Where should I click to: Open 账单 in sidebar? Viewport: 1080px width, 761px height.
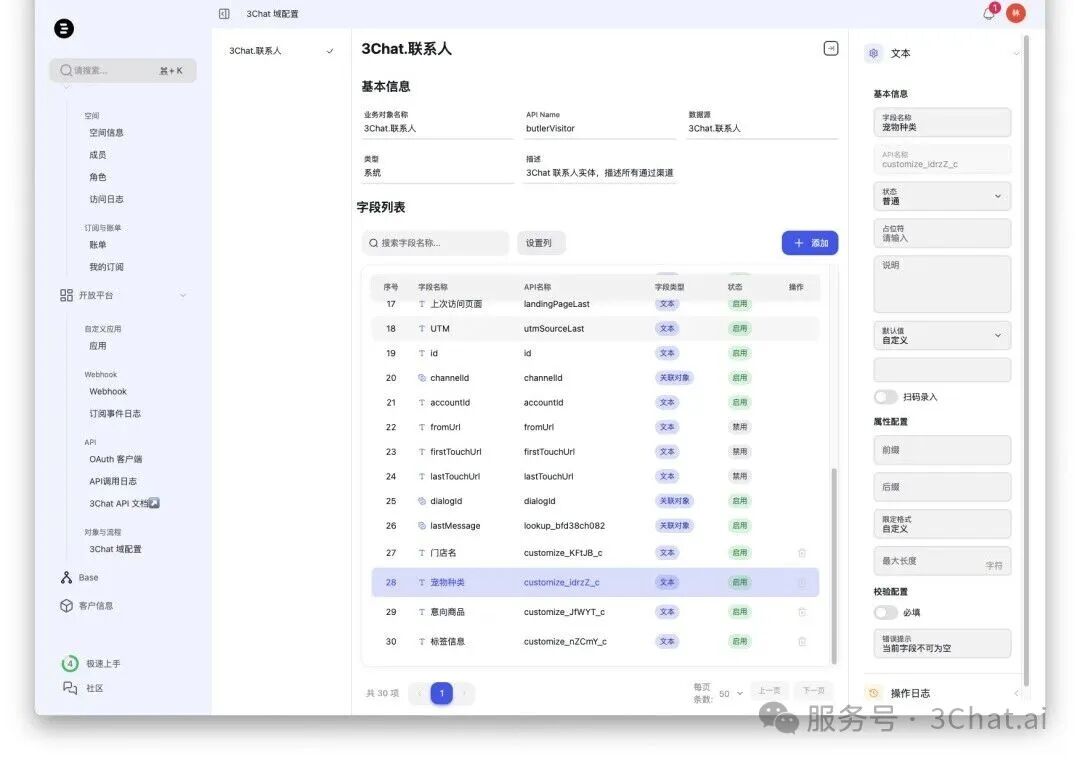98,244
